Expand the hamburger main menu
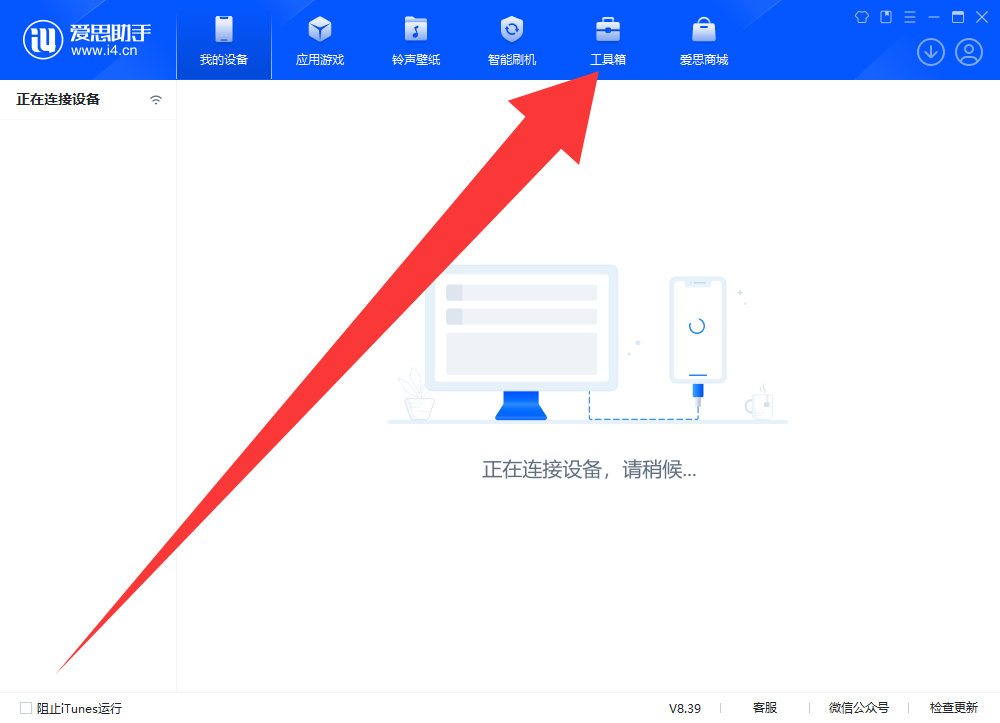This screenshot has width=1000, height=723. (910, 17)
